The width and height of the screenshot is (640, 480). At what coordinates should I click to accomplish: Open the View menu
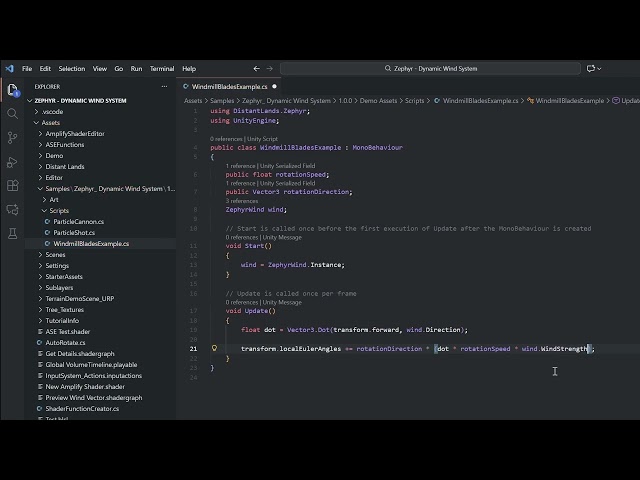[100, 69]
